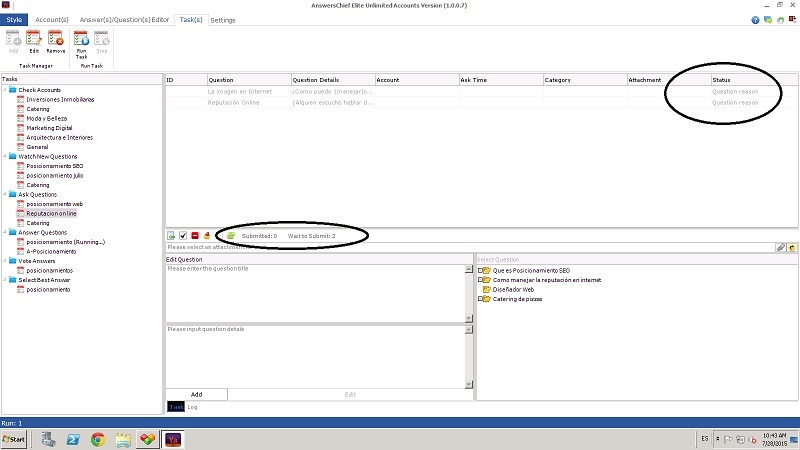Collapse the Ask Questions tree node
Image resolution: width=800 pixels, height=450 pixels.
5,194
